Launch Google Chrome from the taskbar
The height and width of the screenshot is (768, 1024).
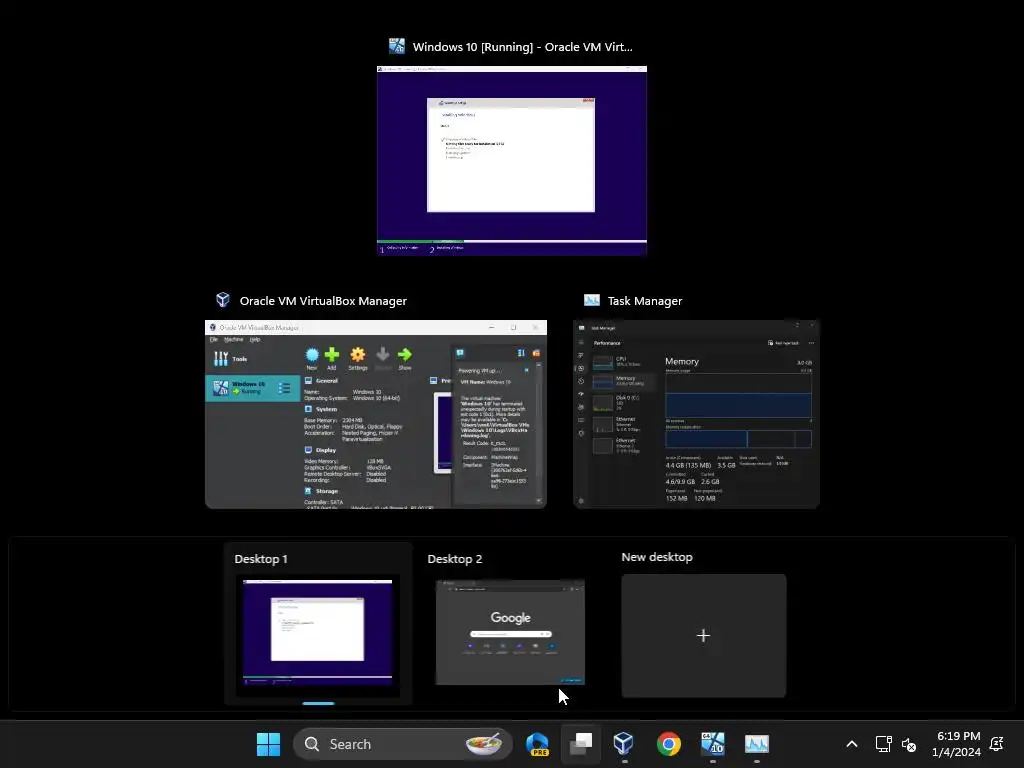click(x=668, y=744)
